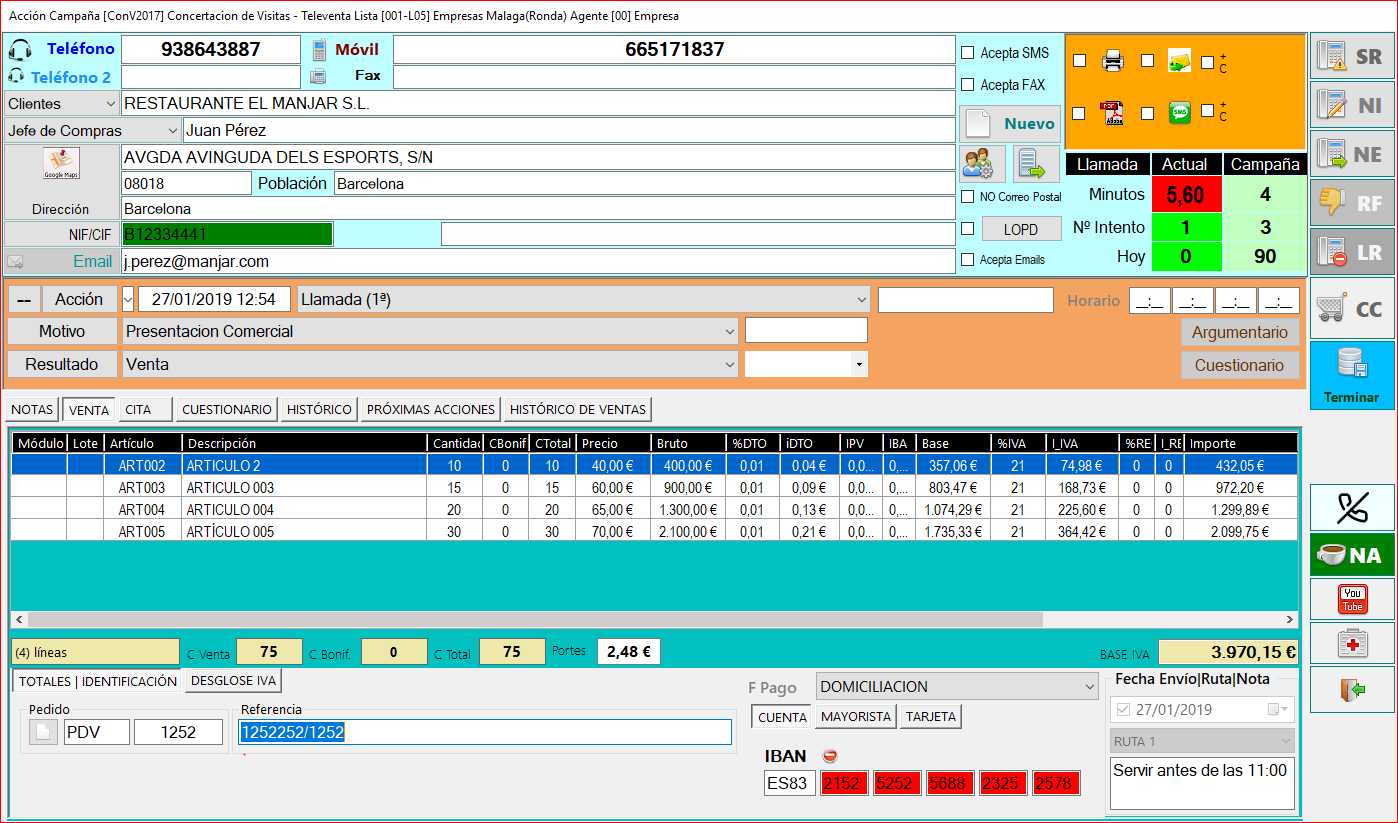
Task: Toggle the NO Correo Postal checkbox
Action: pos(967,197)
